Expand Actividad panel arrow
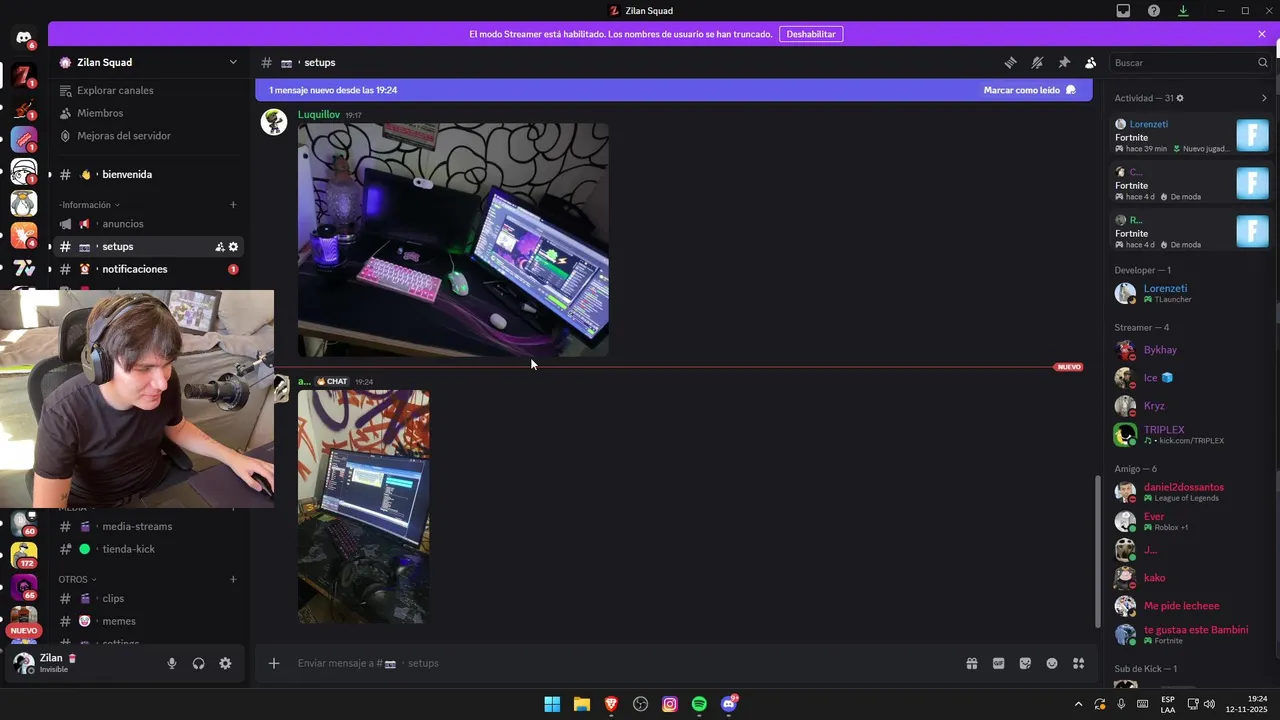The width and height of the screenshot is (1280, 720). tap(1264, 98)
